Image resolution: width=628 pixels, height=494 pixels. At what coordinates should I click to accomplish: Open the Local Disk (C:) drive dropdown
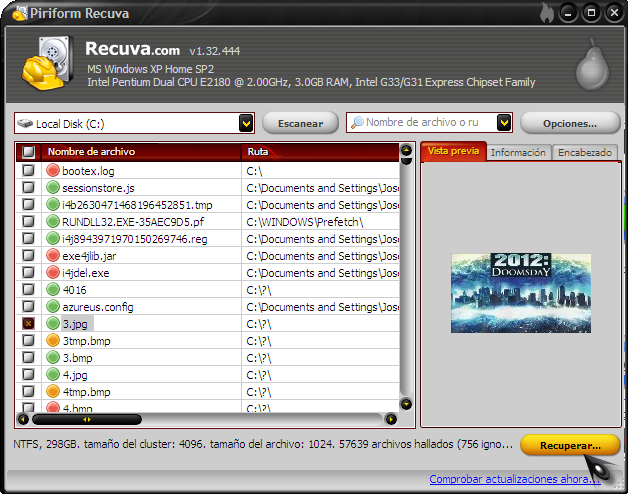246,123
